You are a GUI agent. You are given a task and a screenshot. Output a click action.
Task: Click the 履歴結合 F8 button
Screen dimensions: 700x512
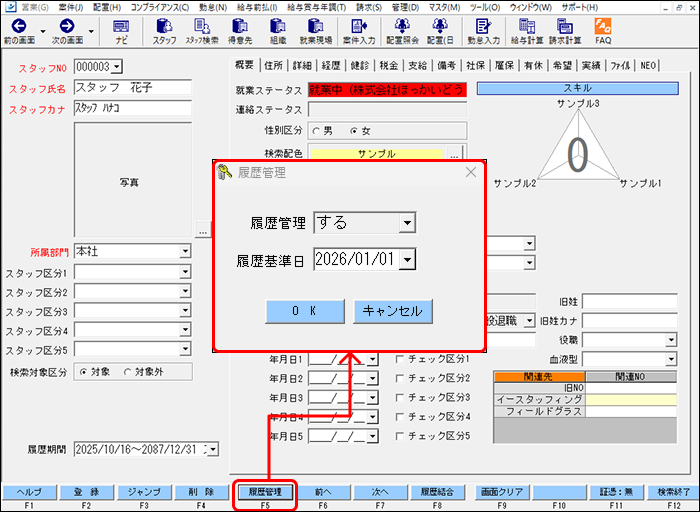coord(437,492)
